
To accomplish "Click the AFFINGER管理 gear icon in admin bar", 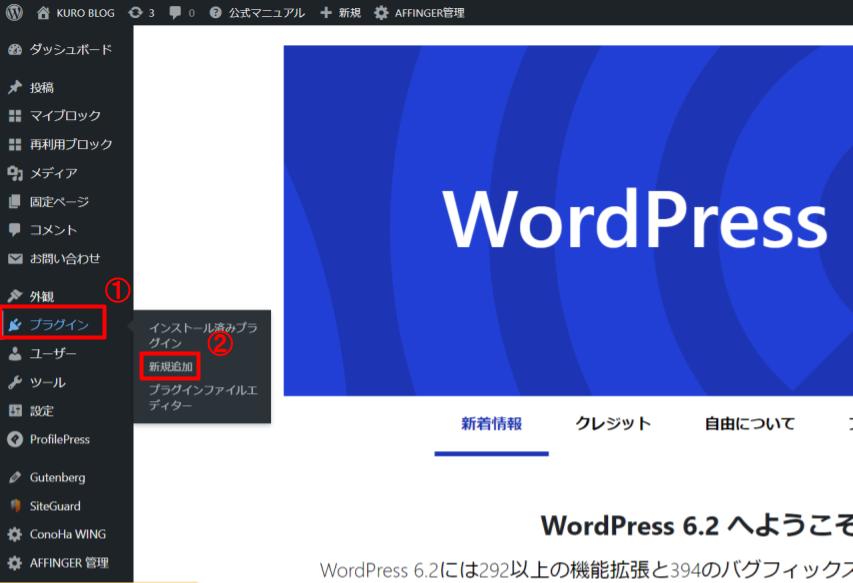I will [x=381, y=13].
